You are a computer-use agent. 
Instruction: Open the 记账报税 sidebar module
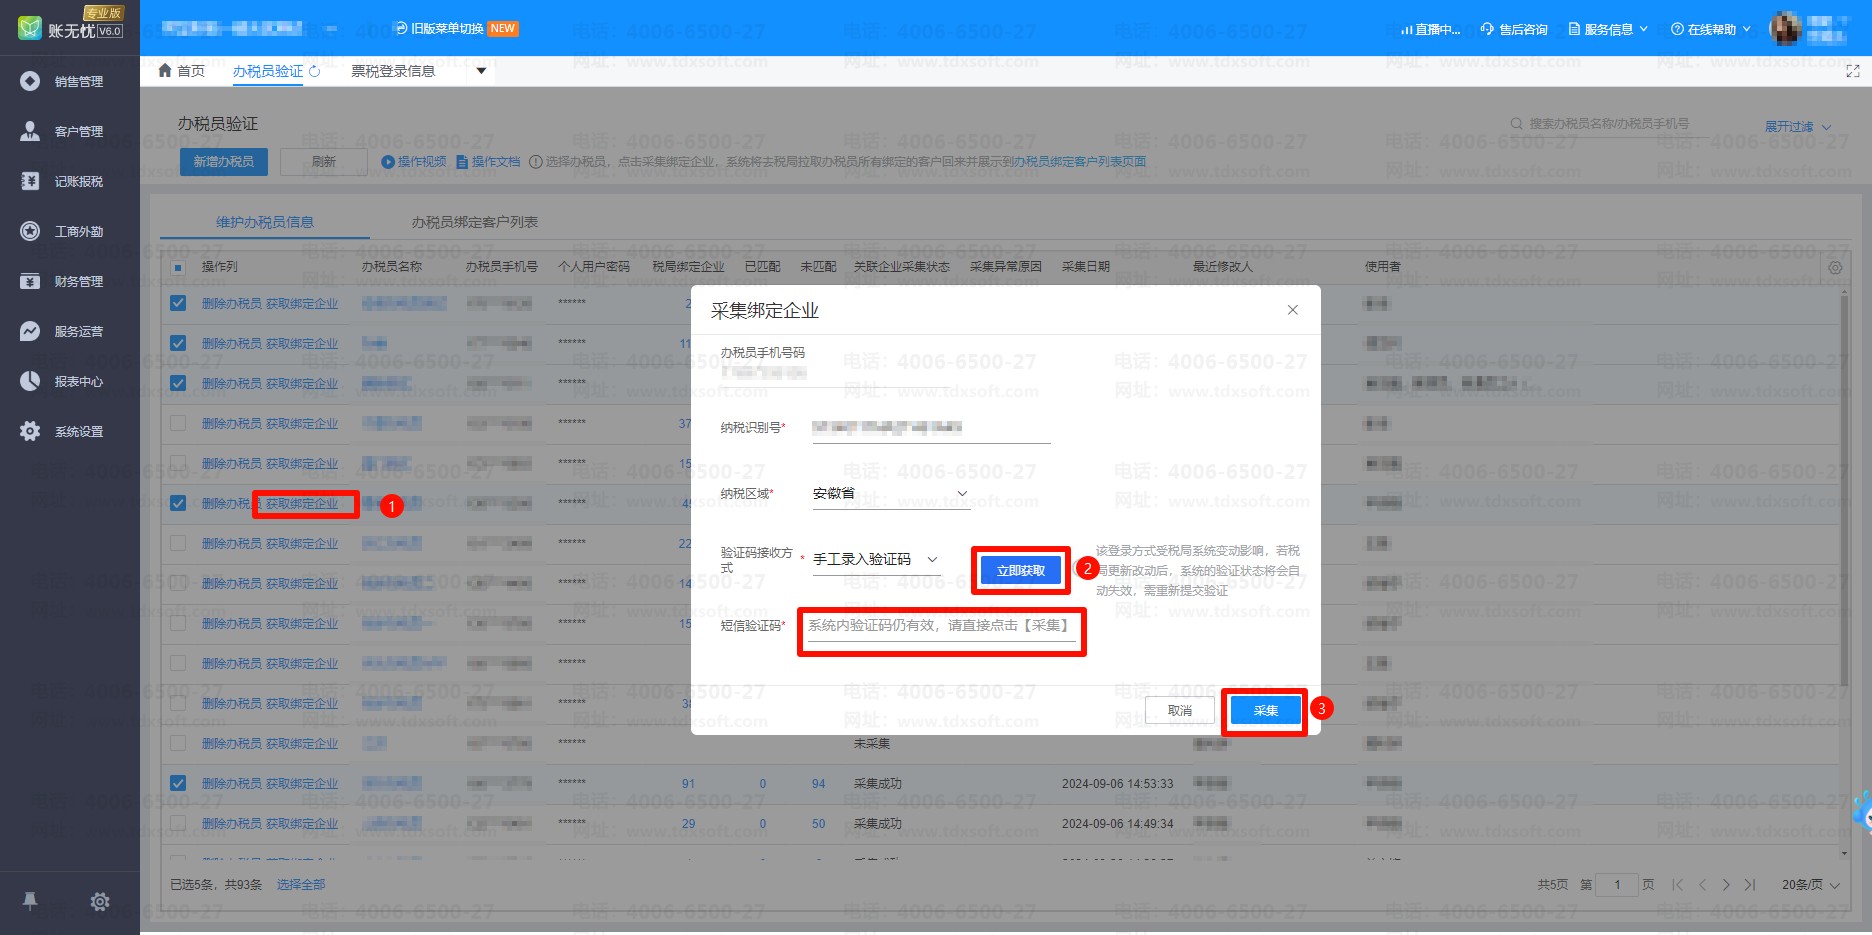30,181
